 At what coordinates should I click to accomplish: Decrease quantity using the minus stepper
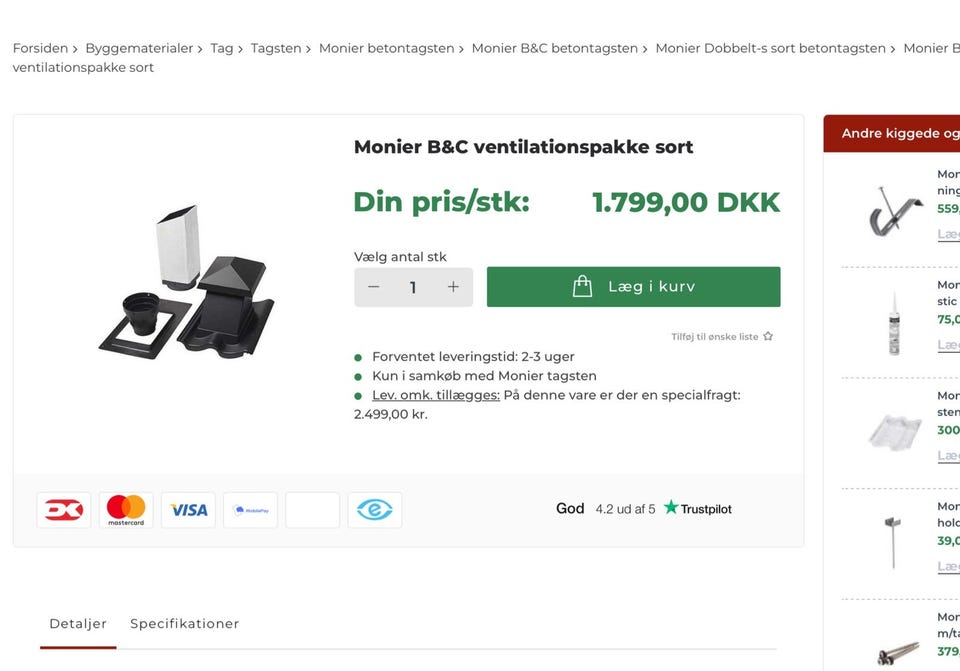(373, 286)
